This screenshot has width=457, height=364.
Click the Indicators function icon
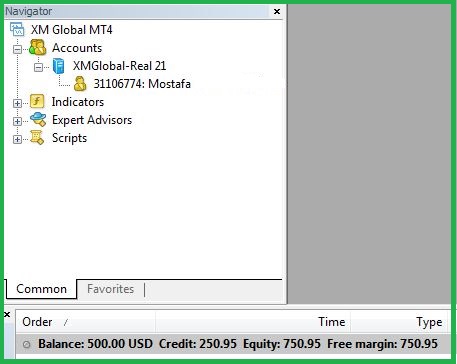[x=37, y=101]
